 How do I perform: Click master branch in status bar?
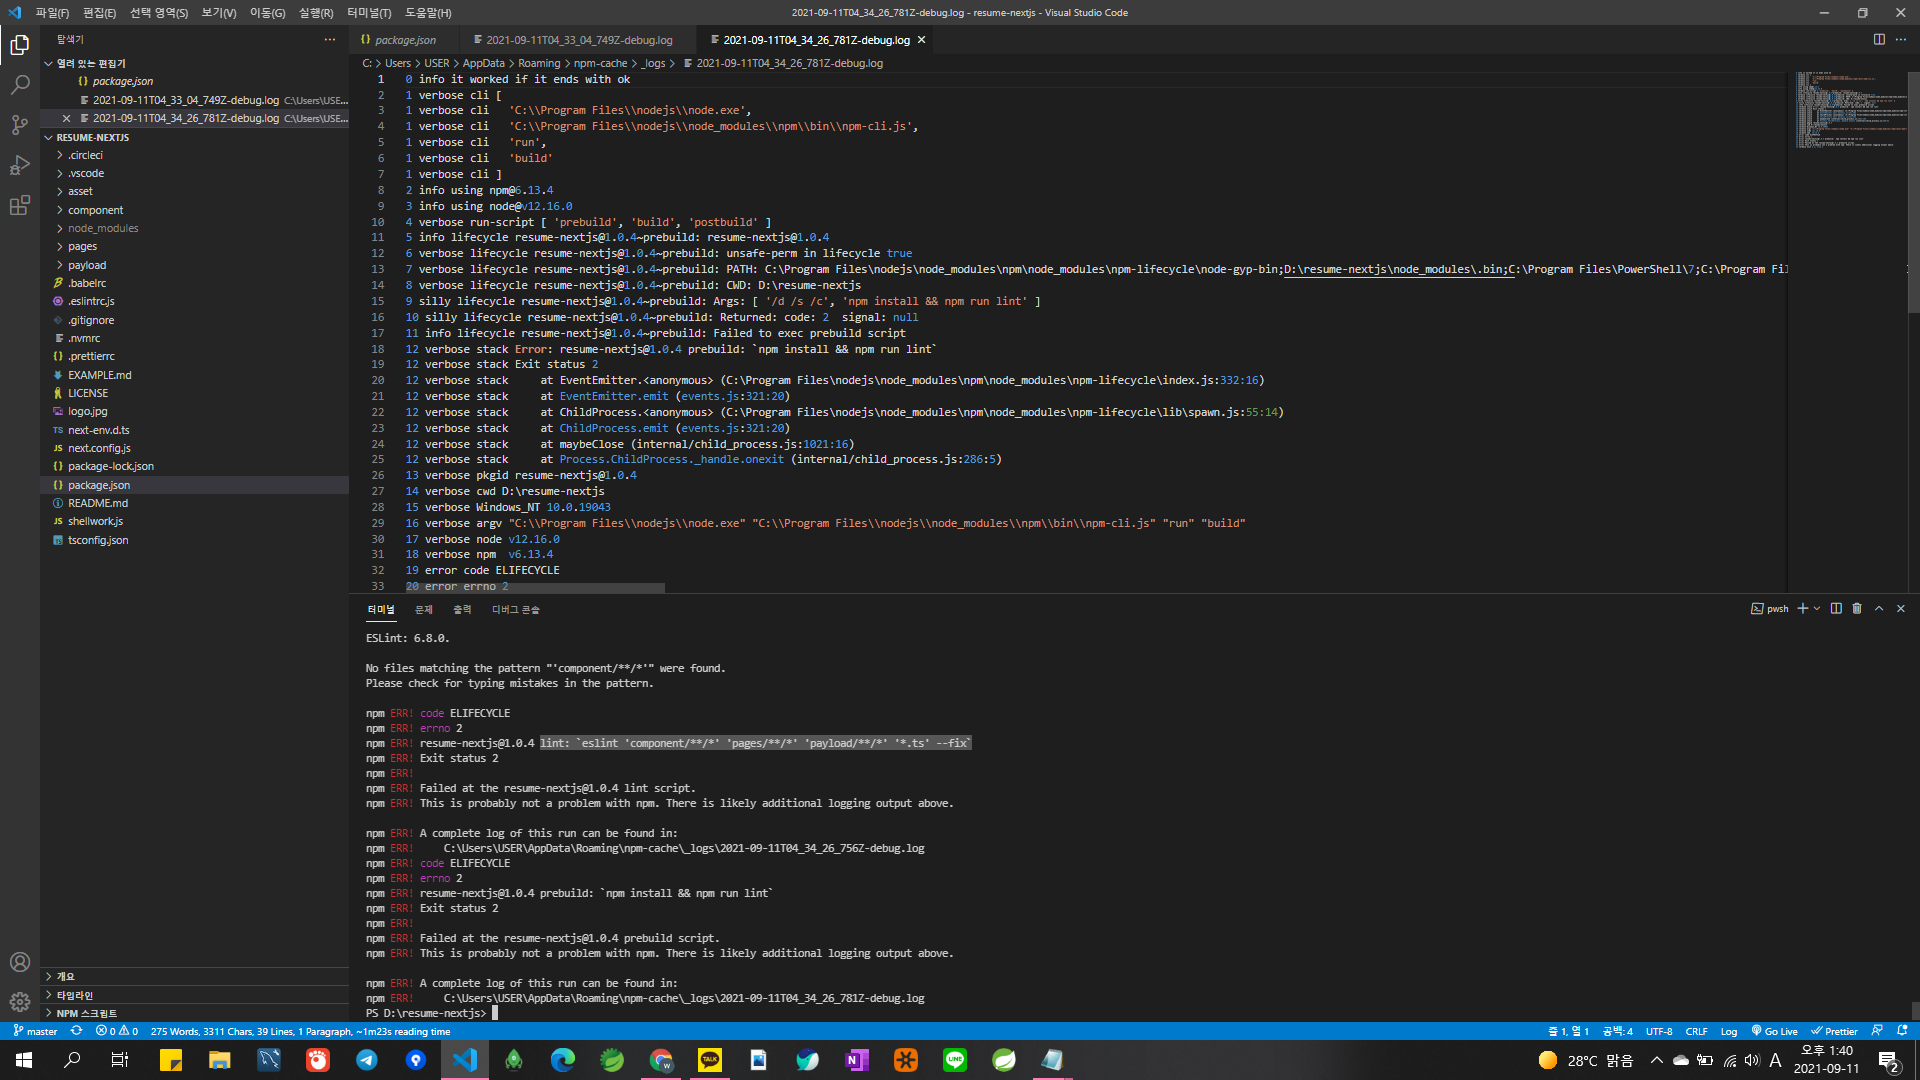click(x=36, y=1031)
